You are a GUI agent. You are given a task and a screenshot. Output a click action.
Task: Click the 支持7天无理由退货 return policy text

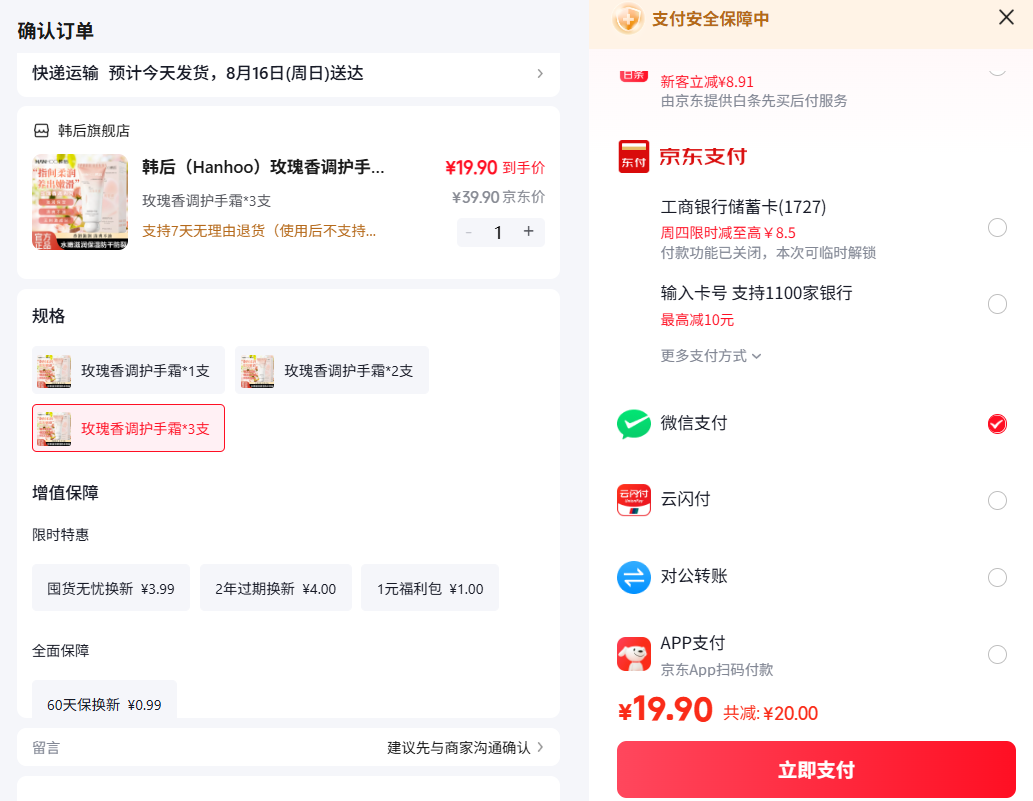pos(259,231)
